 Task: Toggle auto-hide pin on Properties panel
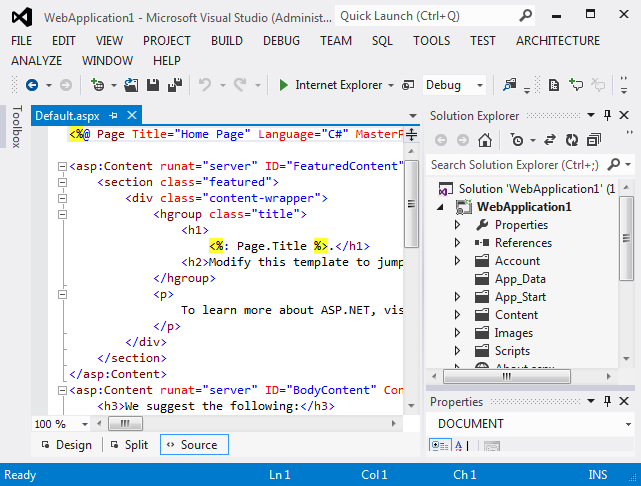coord(608,402)
